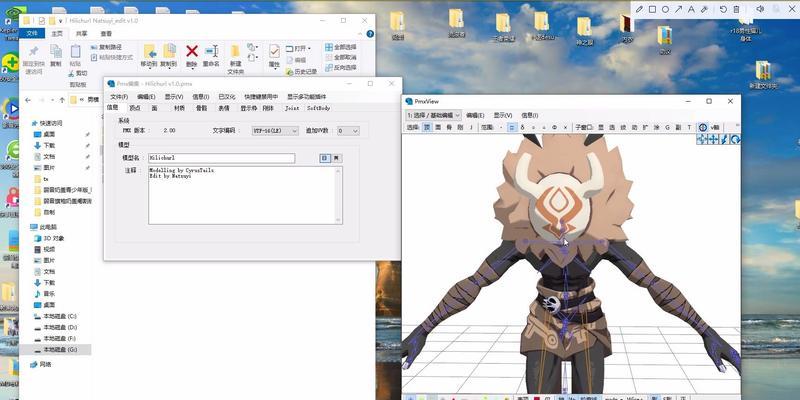This screenshot has width=800, height=400.
Task: Switch to 查看 ribbon tab in Explorer
Action: point(106,33)
